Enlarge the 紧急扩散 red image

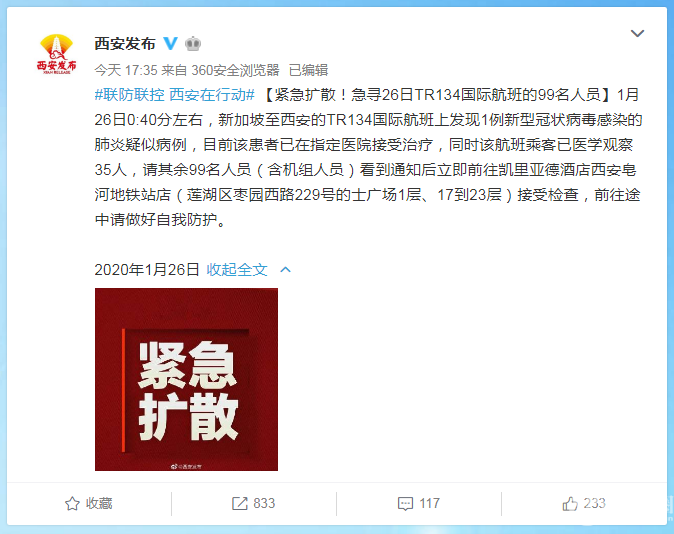[x=186, y=379]
